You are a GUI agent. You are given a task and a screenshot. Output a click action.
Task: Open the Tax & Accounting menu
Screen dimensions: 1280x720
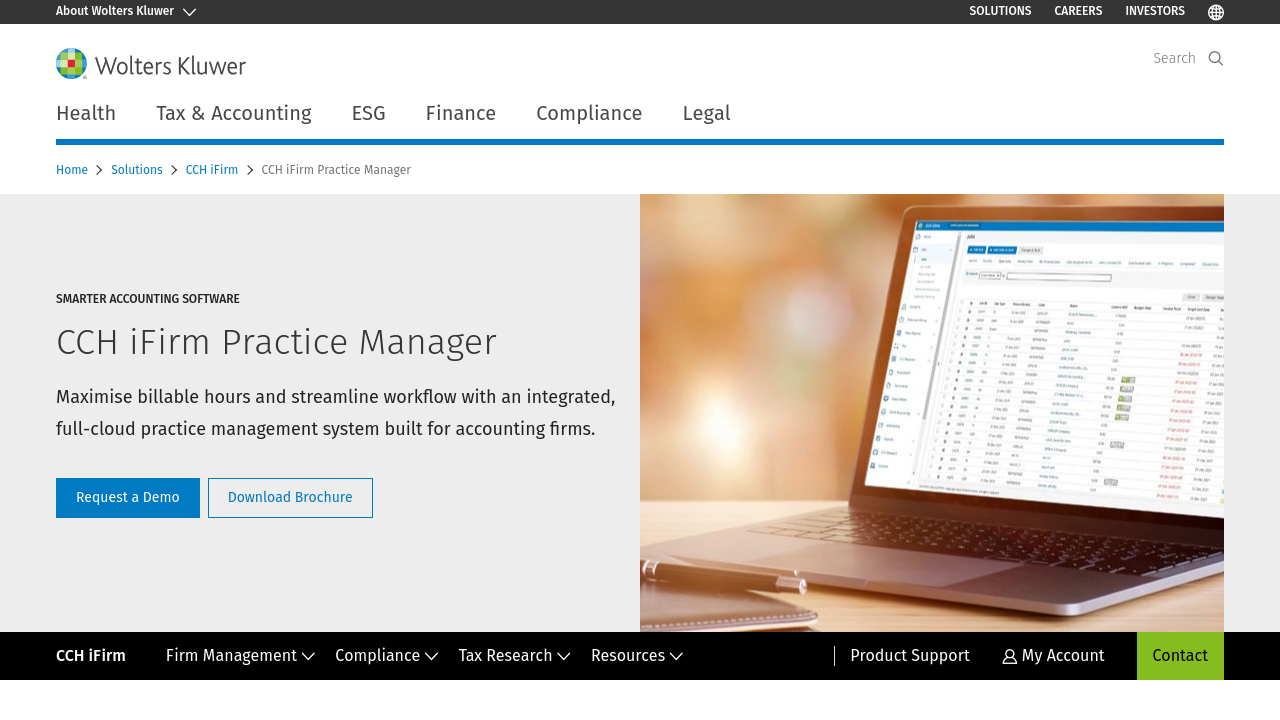coord(233,114)
